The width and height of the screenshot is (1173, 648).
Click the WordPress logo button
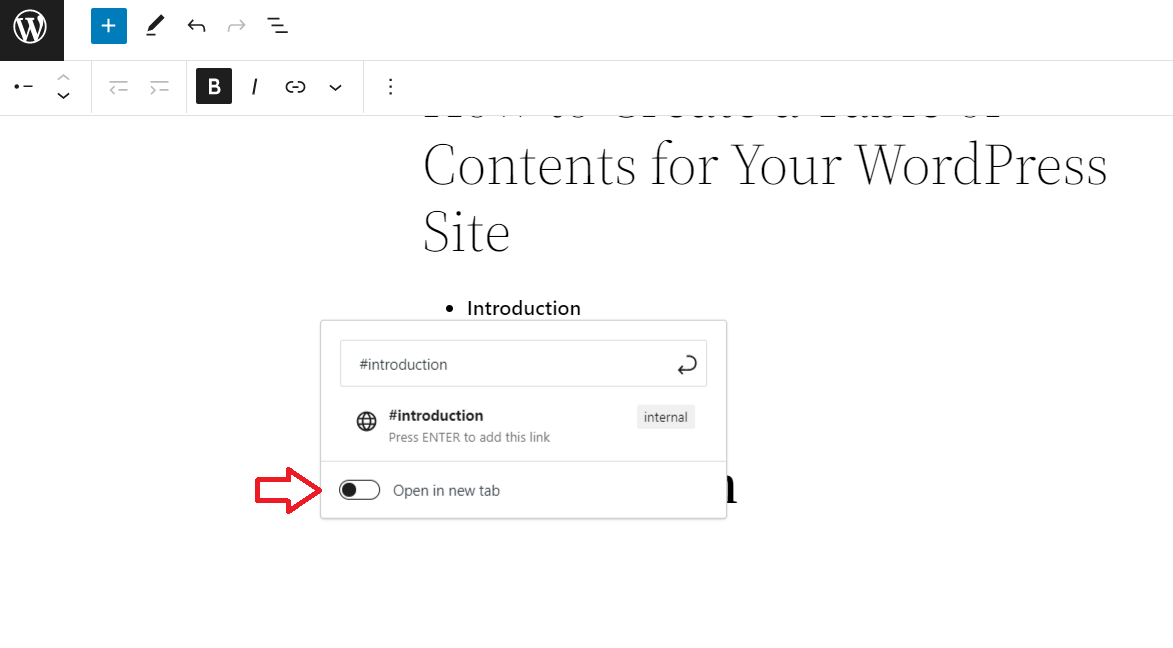coord(31,30)
